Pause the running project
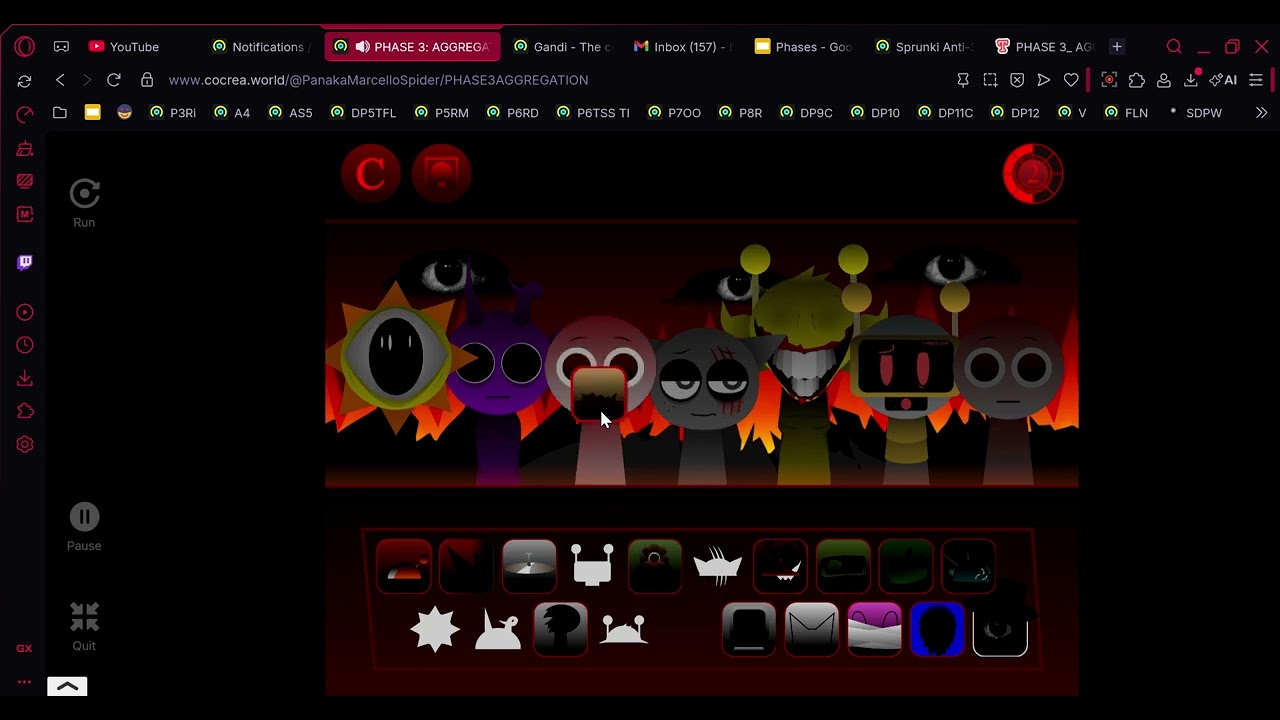The image size is (1280, 720). (x=84, y=517)
